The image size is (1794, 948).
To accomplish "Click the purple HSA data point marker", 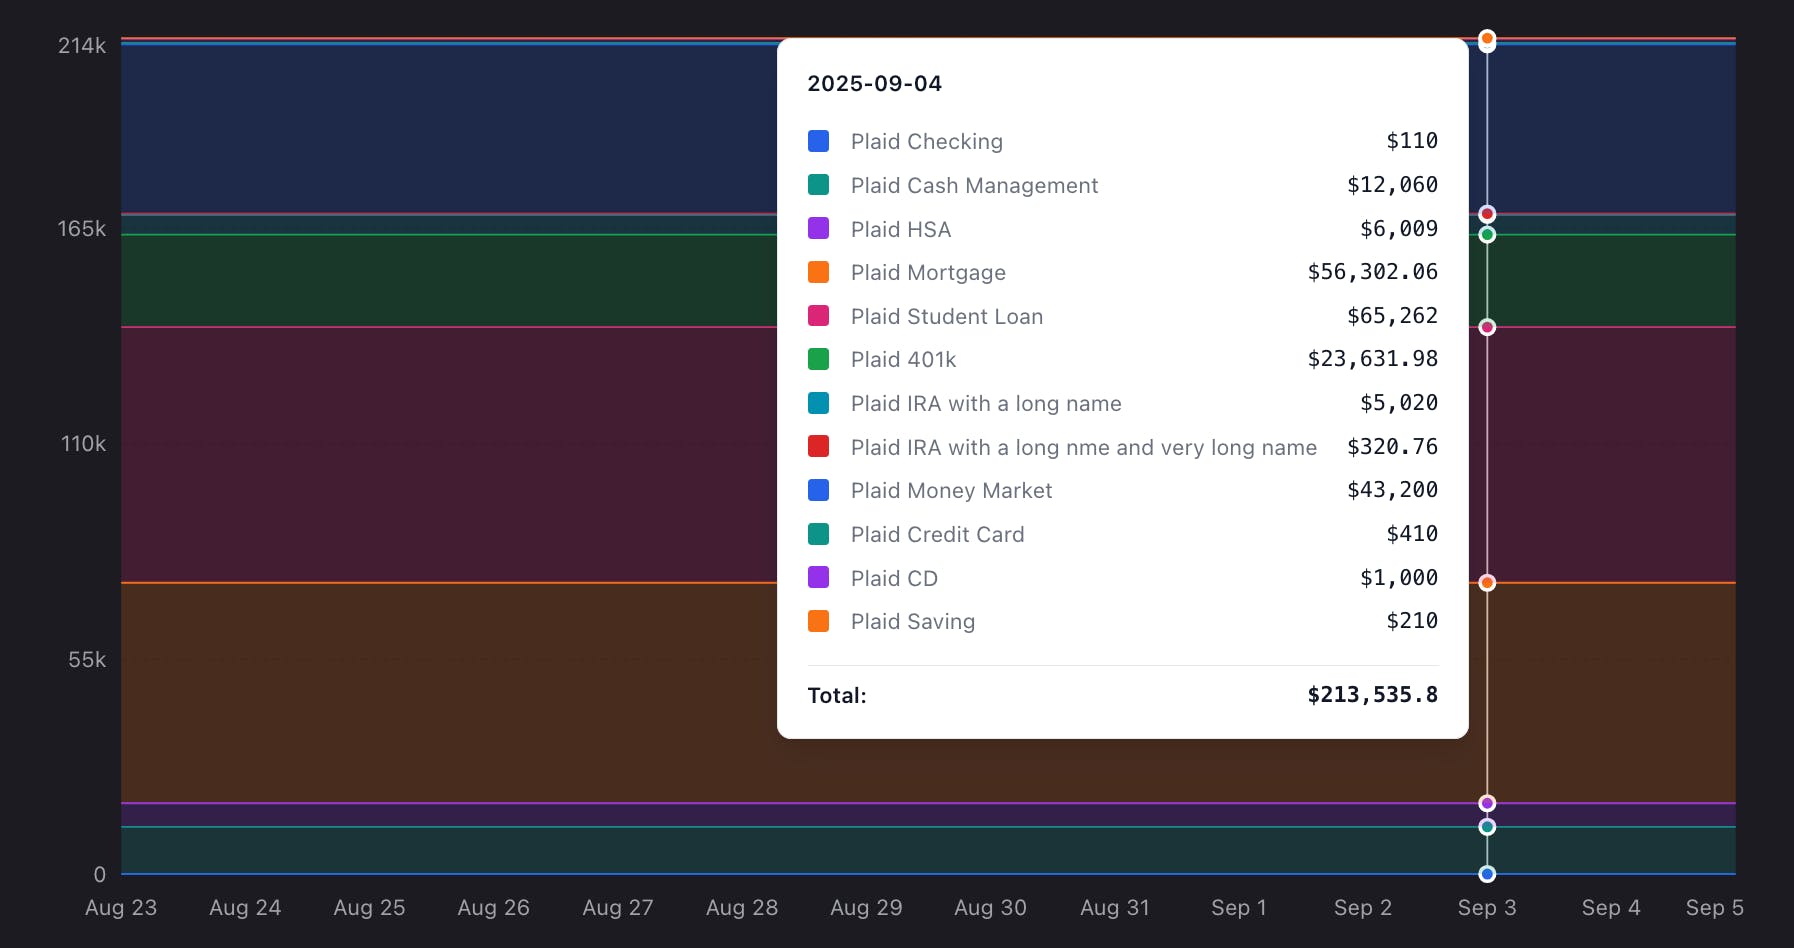I will 1487,803.
